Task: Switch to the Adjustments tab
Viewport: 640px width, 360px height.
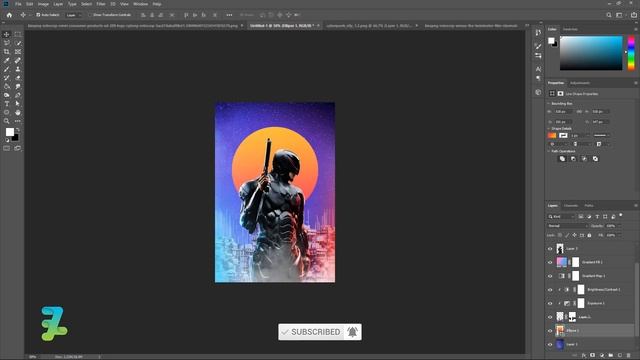Action: (x=580, y=83)
